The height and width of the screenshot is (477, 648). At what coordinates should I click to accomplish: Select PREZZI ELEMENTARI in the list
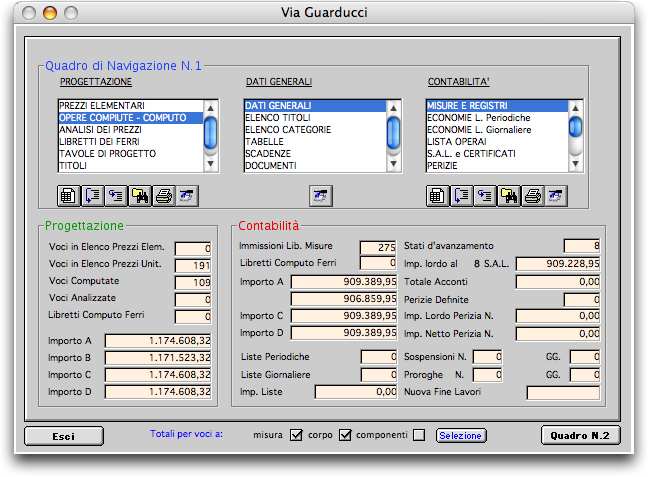pyautogui.click(x=131, y=106)
